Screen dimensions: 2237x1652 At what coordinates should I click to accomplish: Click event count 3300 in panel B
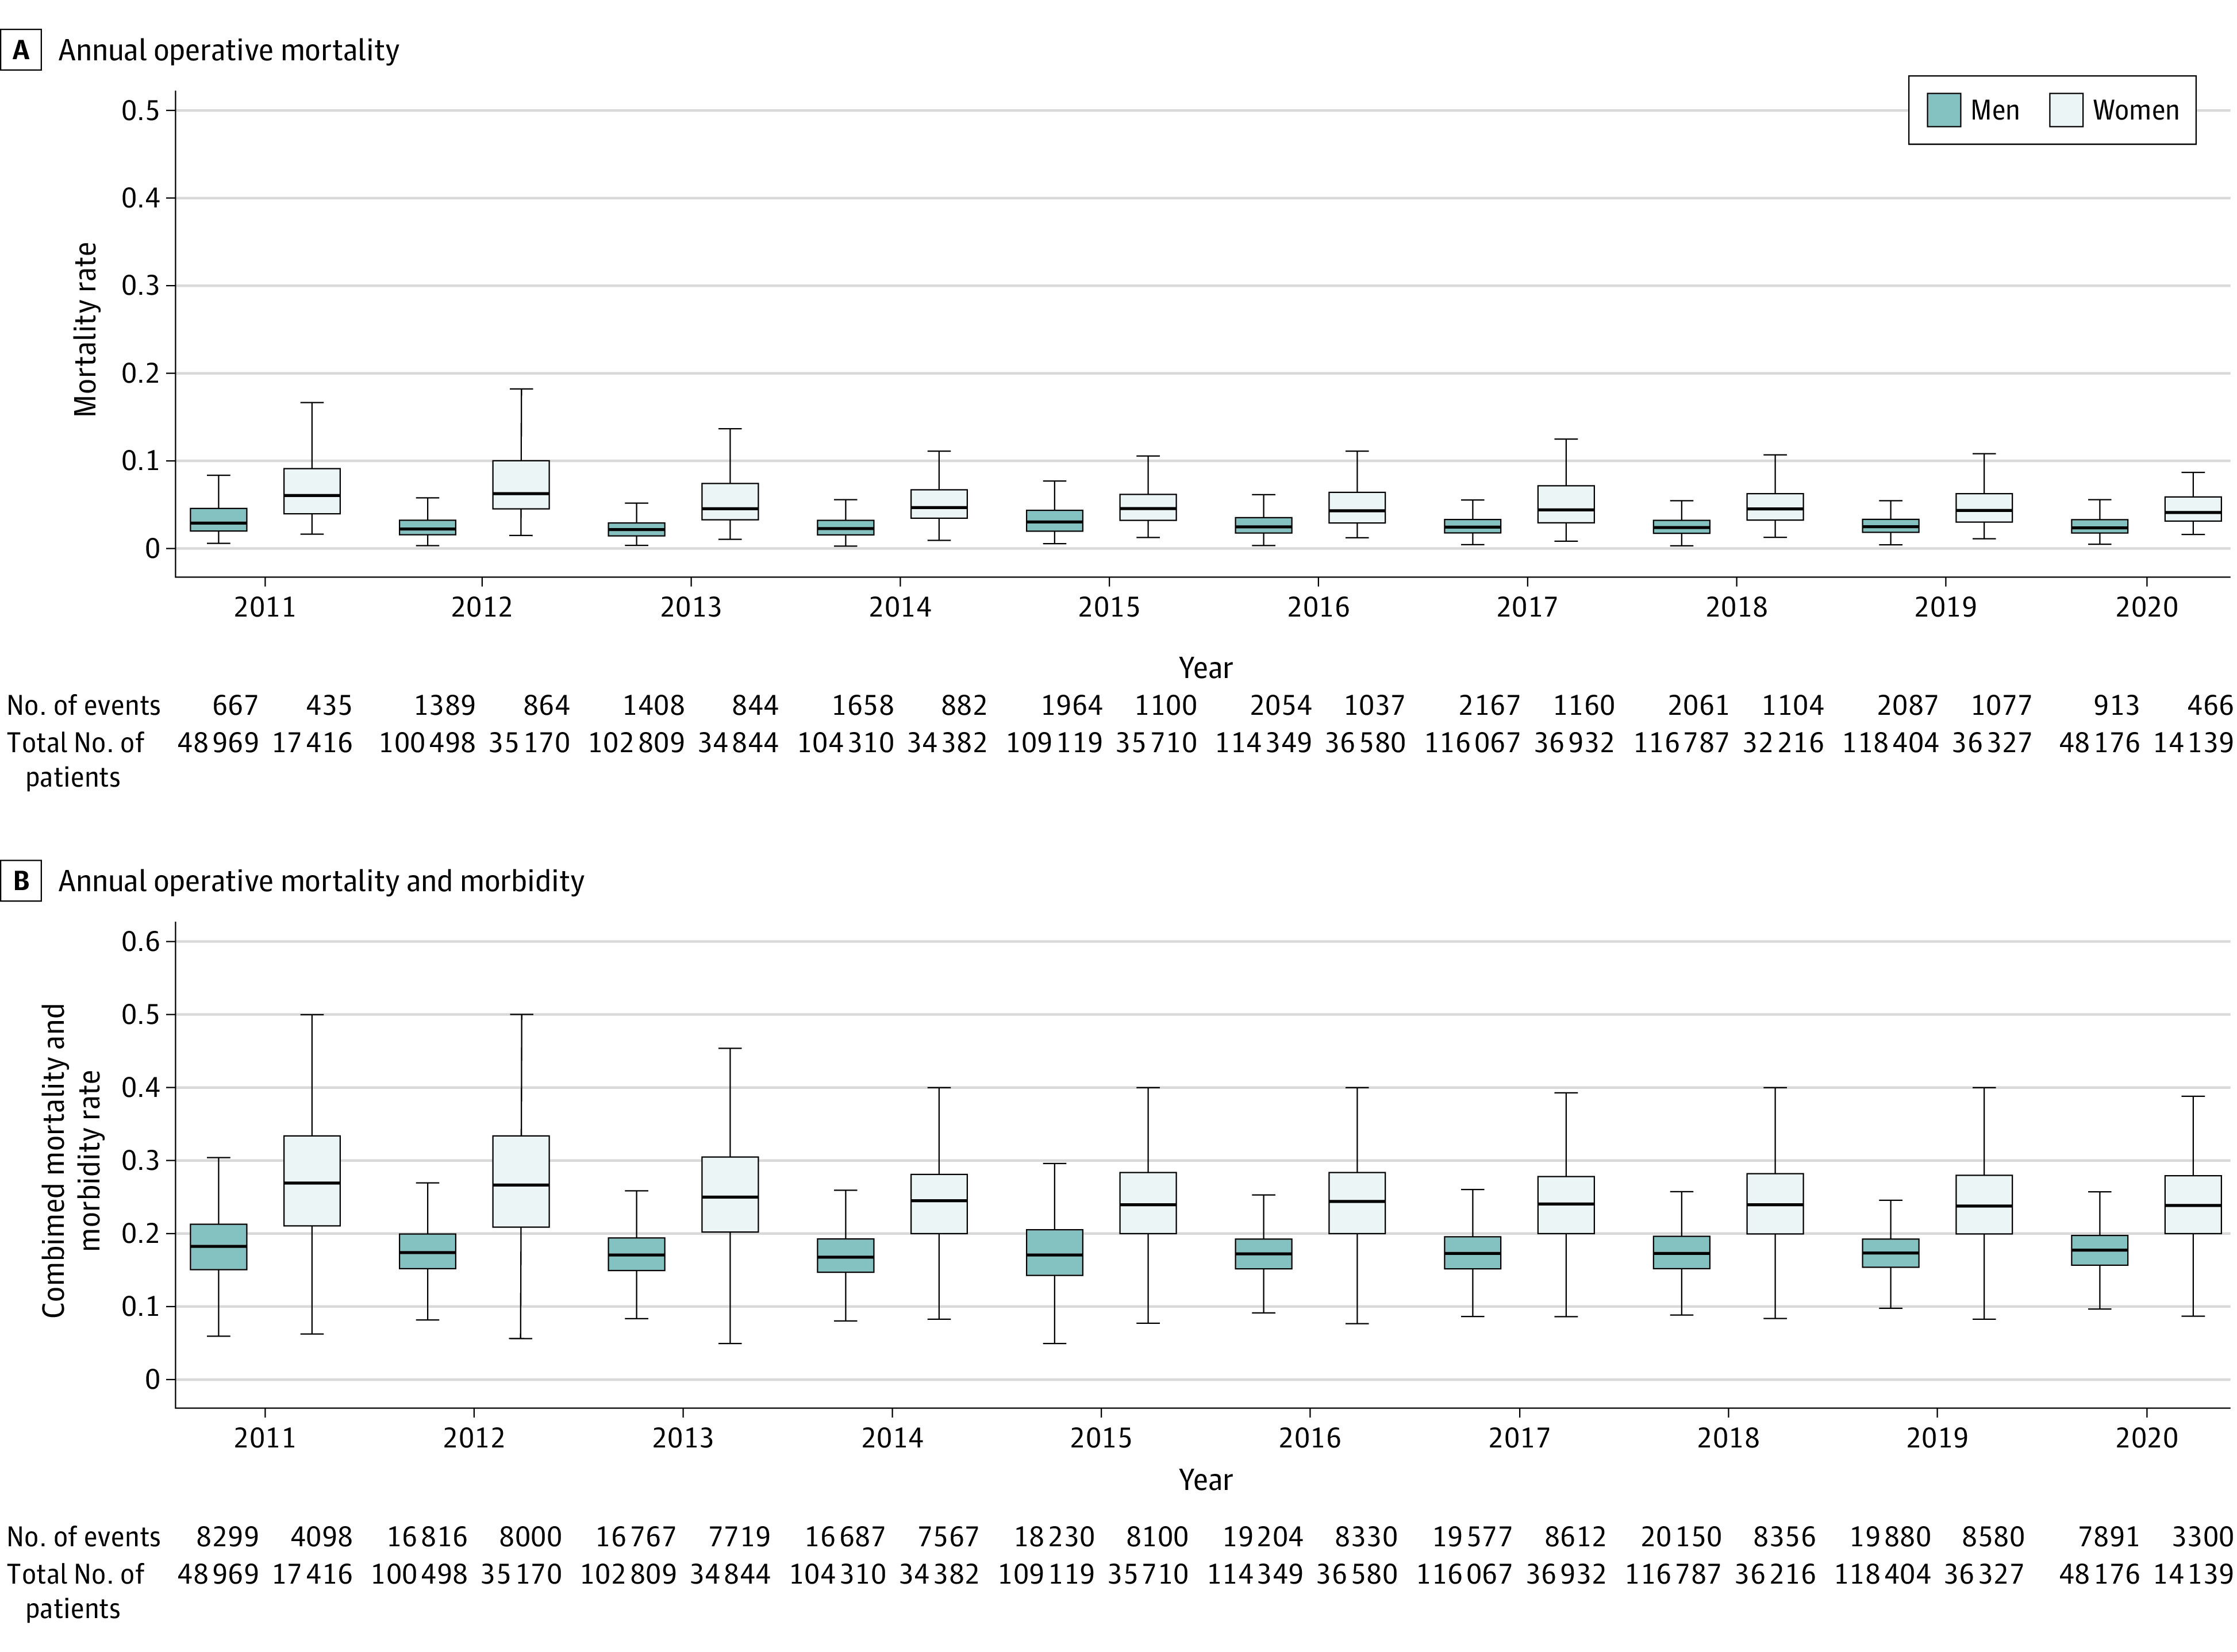2202,1537
